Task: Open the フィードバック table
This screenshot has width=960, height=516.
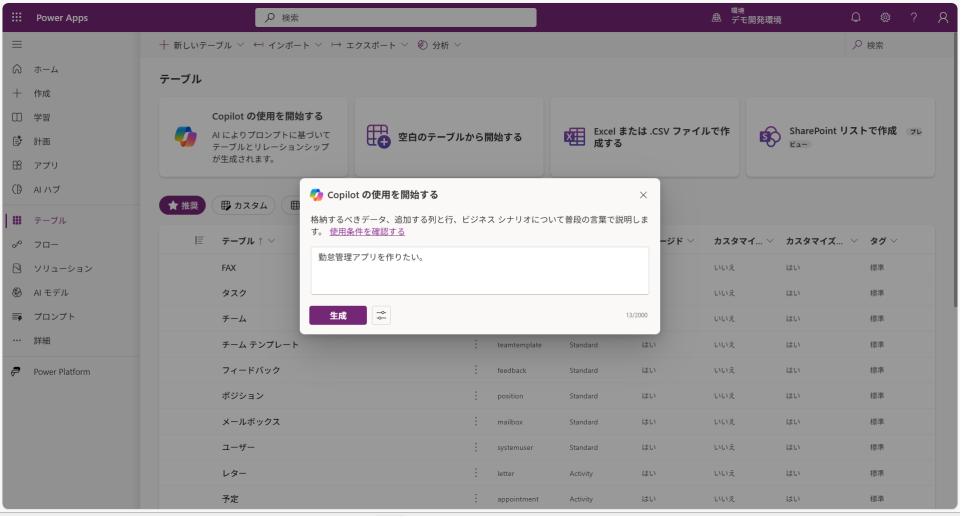Action: [x=250, y=370]
